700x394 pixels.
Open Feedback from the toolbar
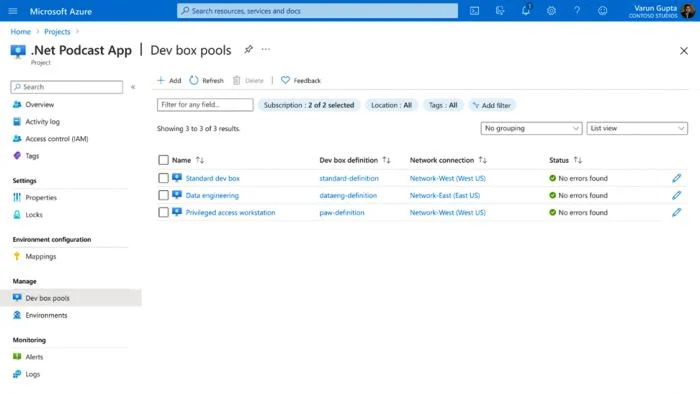(301, 80)
